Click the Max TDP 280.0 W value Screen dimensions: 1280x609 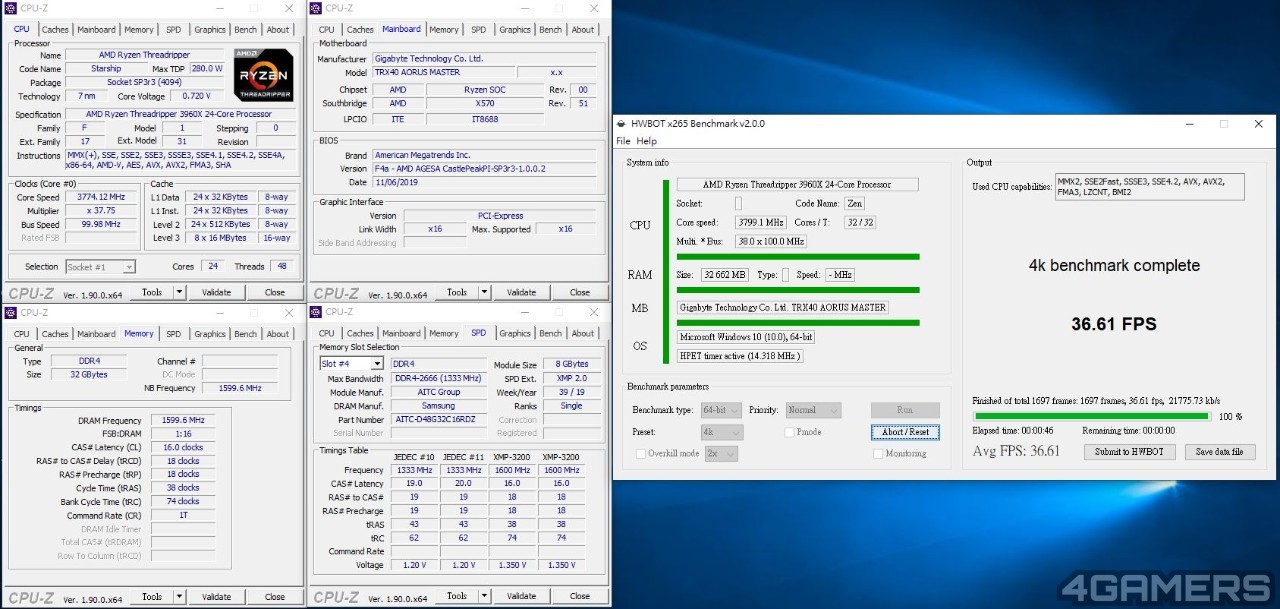(207, 68)
